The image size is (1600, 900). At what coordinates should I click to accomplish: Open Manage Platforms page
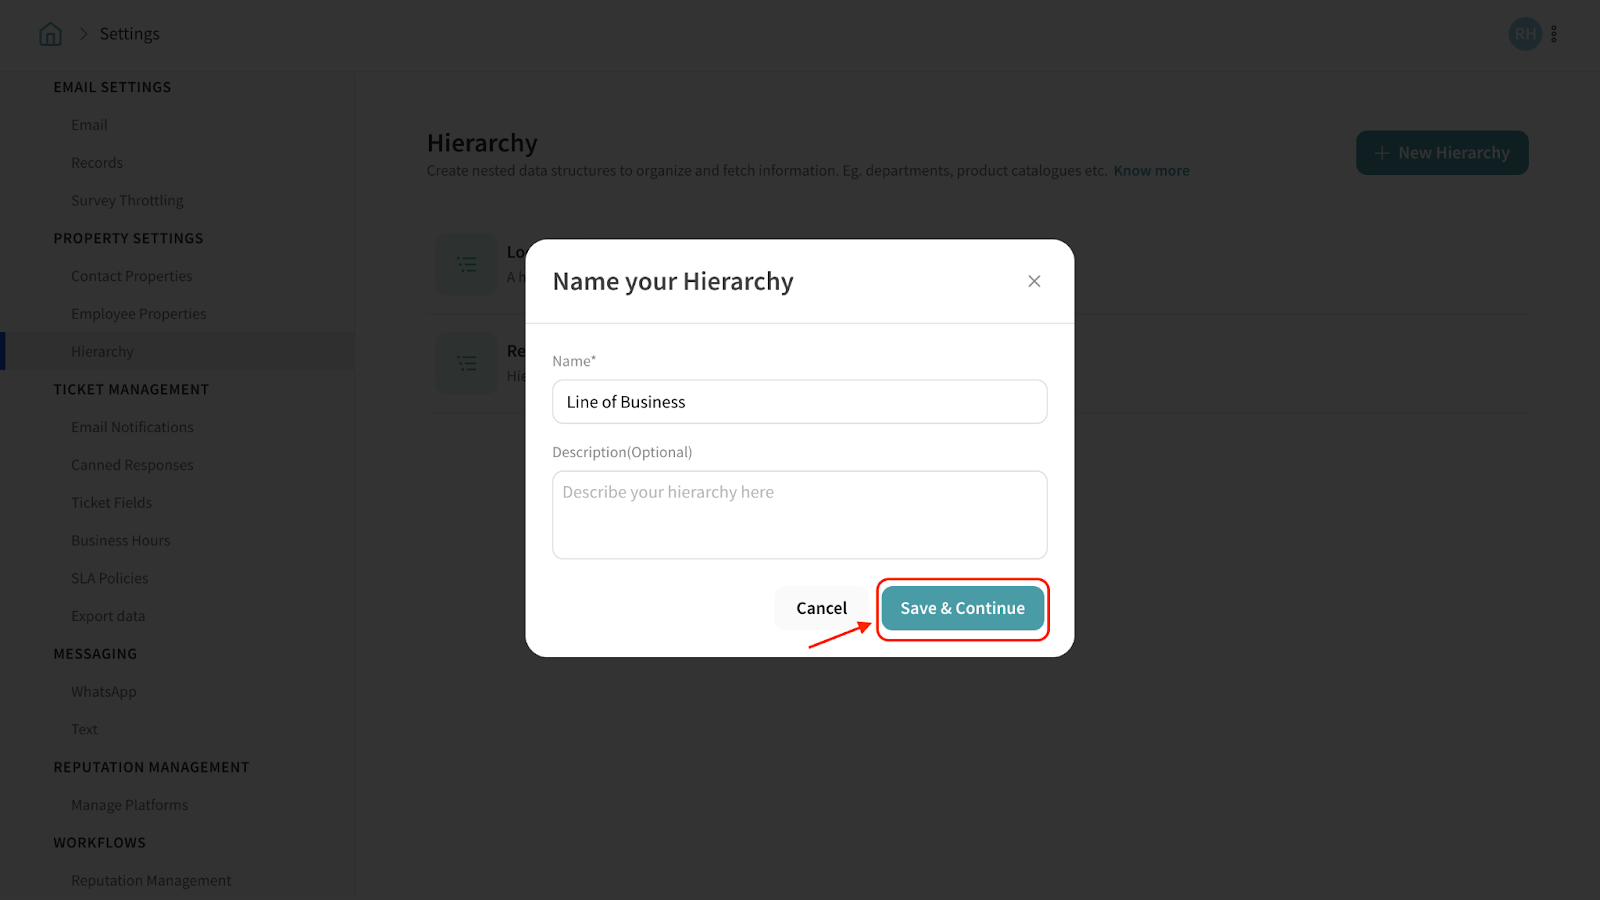pos(129,805)
